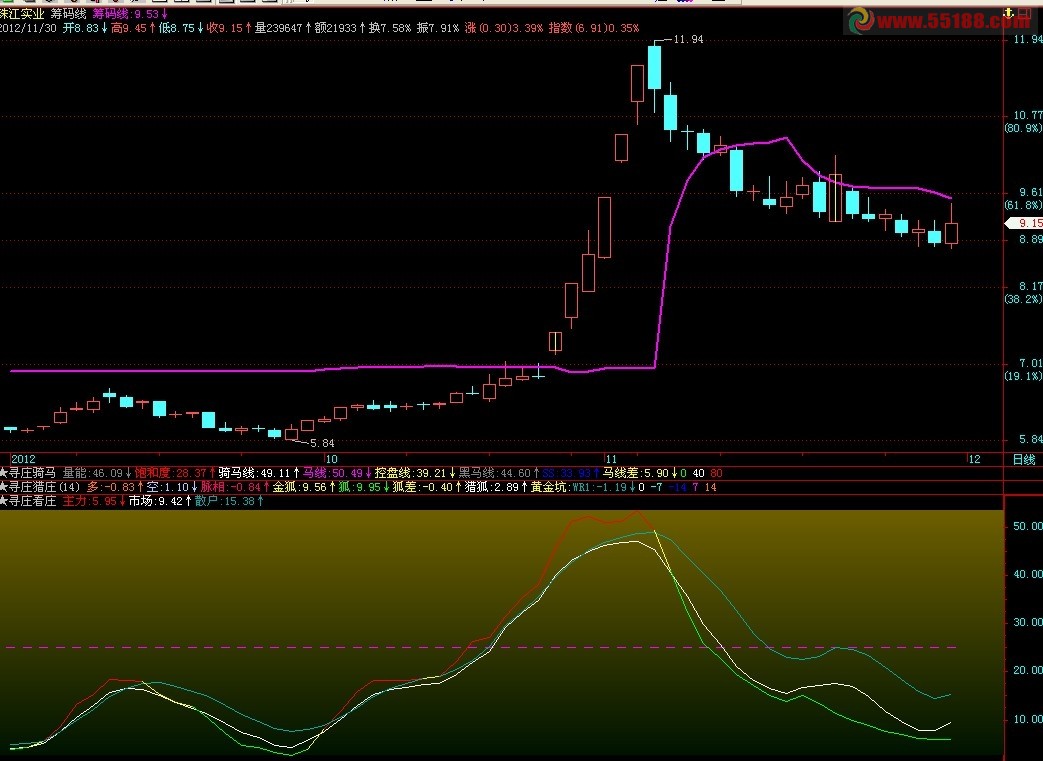Open the 日线 period selector
The image size is (1043, 761).
click(x=1023, y=459)
